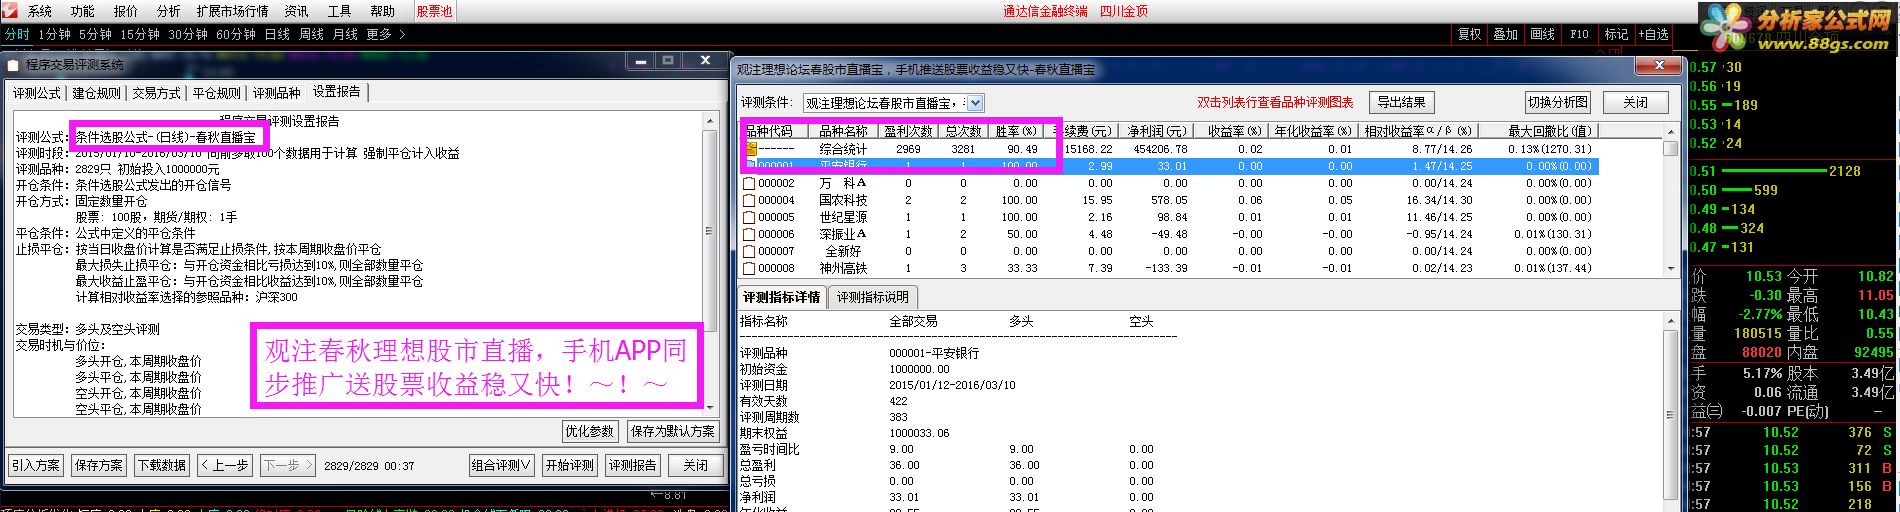Switch to 评测指标说明 tab
This screenshot has height=512, width=1900.
pyautogui.click(x=873, y=297)
